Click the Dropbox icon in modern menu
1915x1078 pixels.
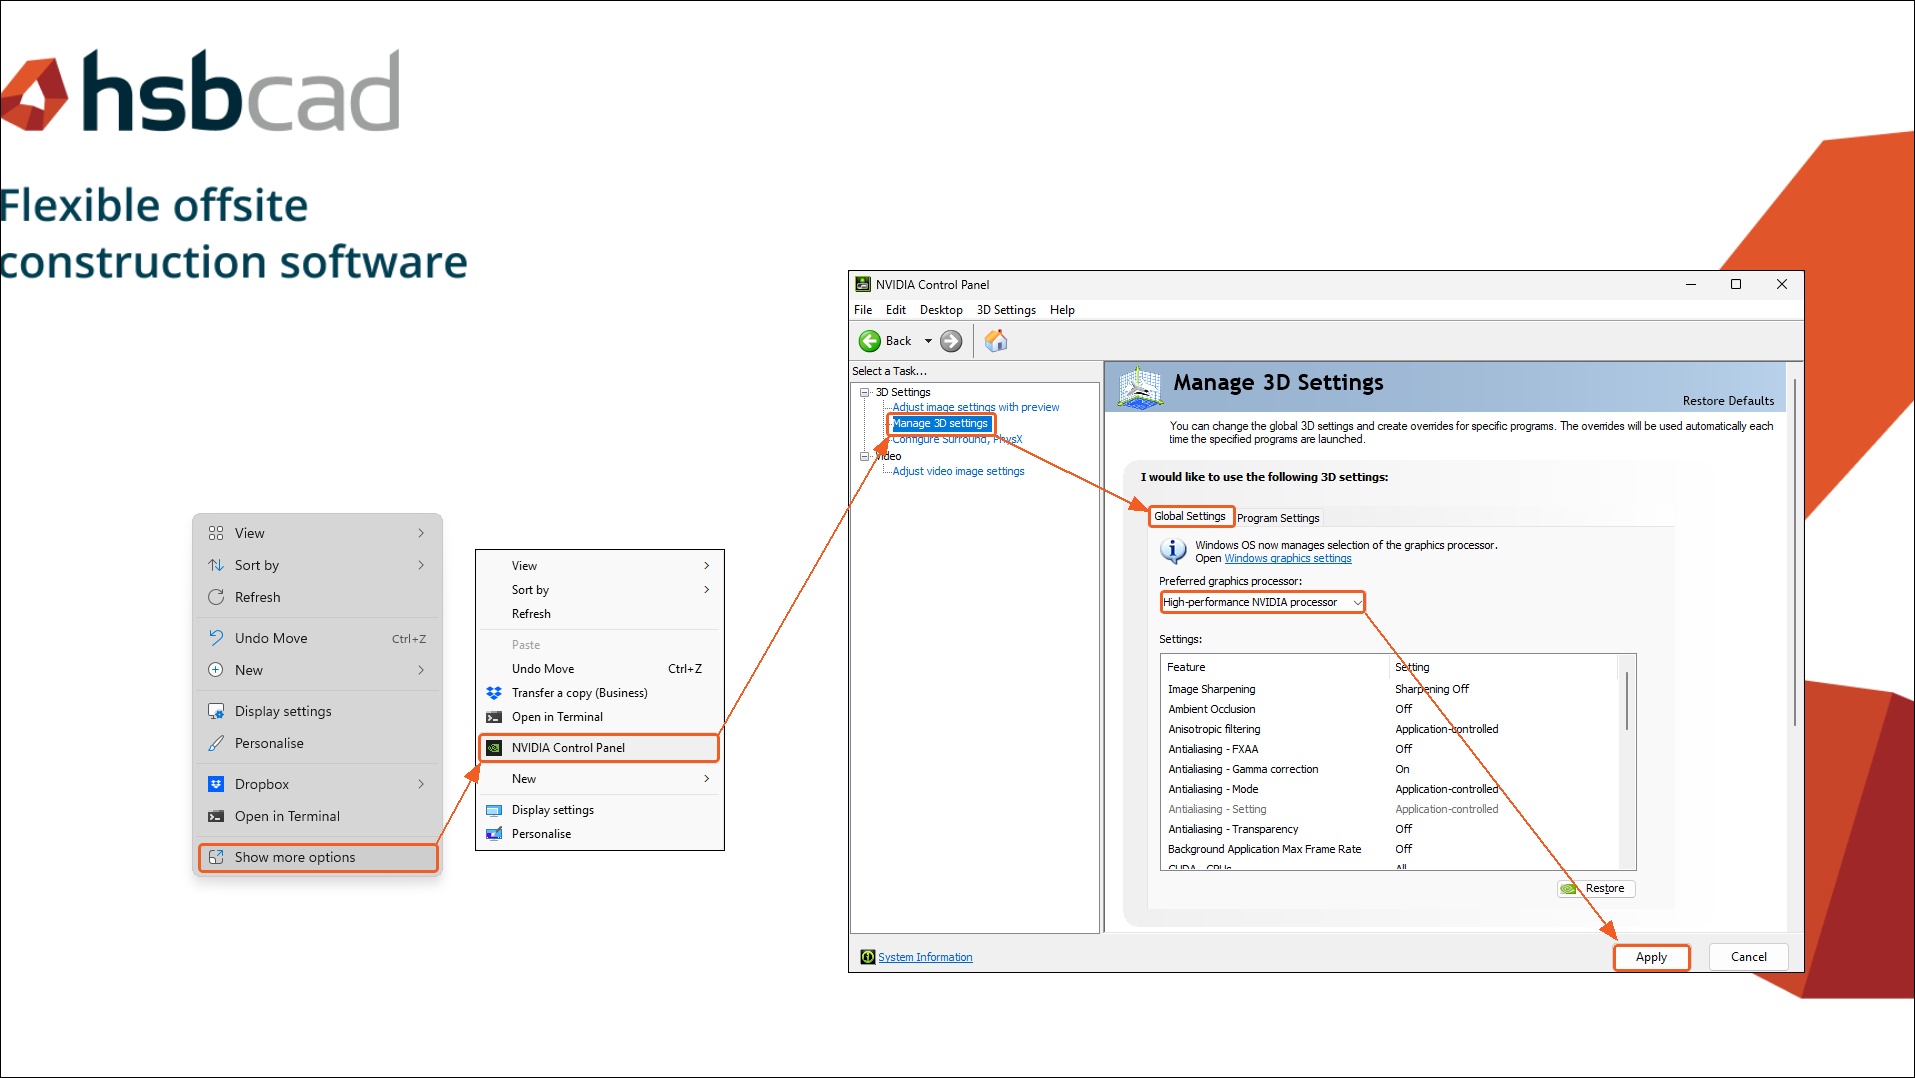pyautogui.click(x=216, y=784)
